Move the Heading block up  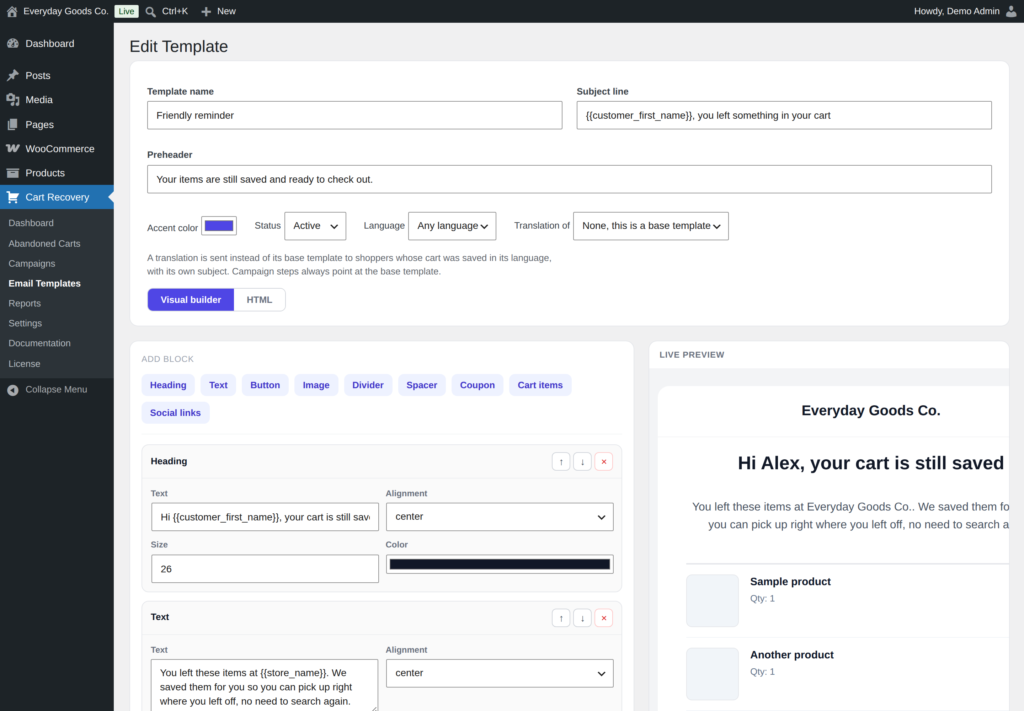[561, 462]
